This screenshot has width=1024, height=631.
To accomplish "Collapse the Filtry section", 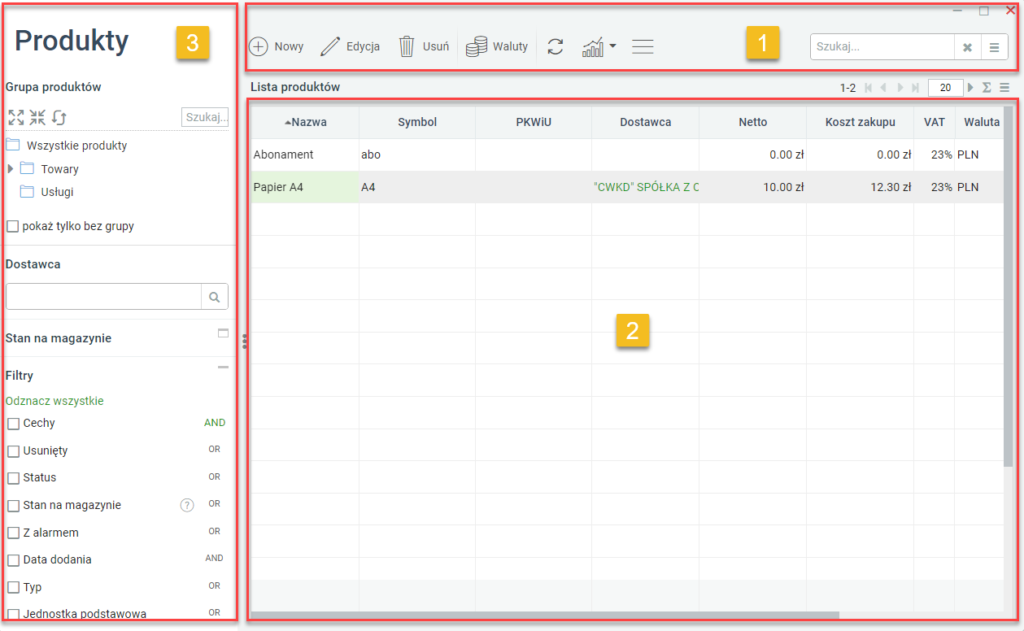I will [x=223, y=368].
